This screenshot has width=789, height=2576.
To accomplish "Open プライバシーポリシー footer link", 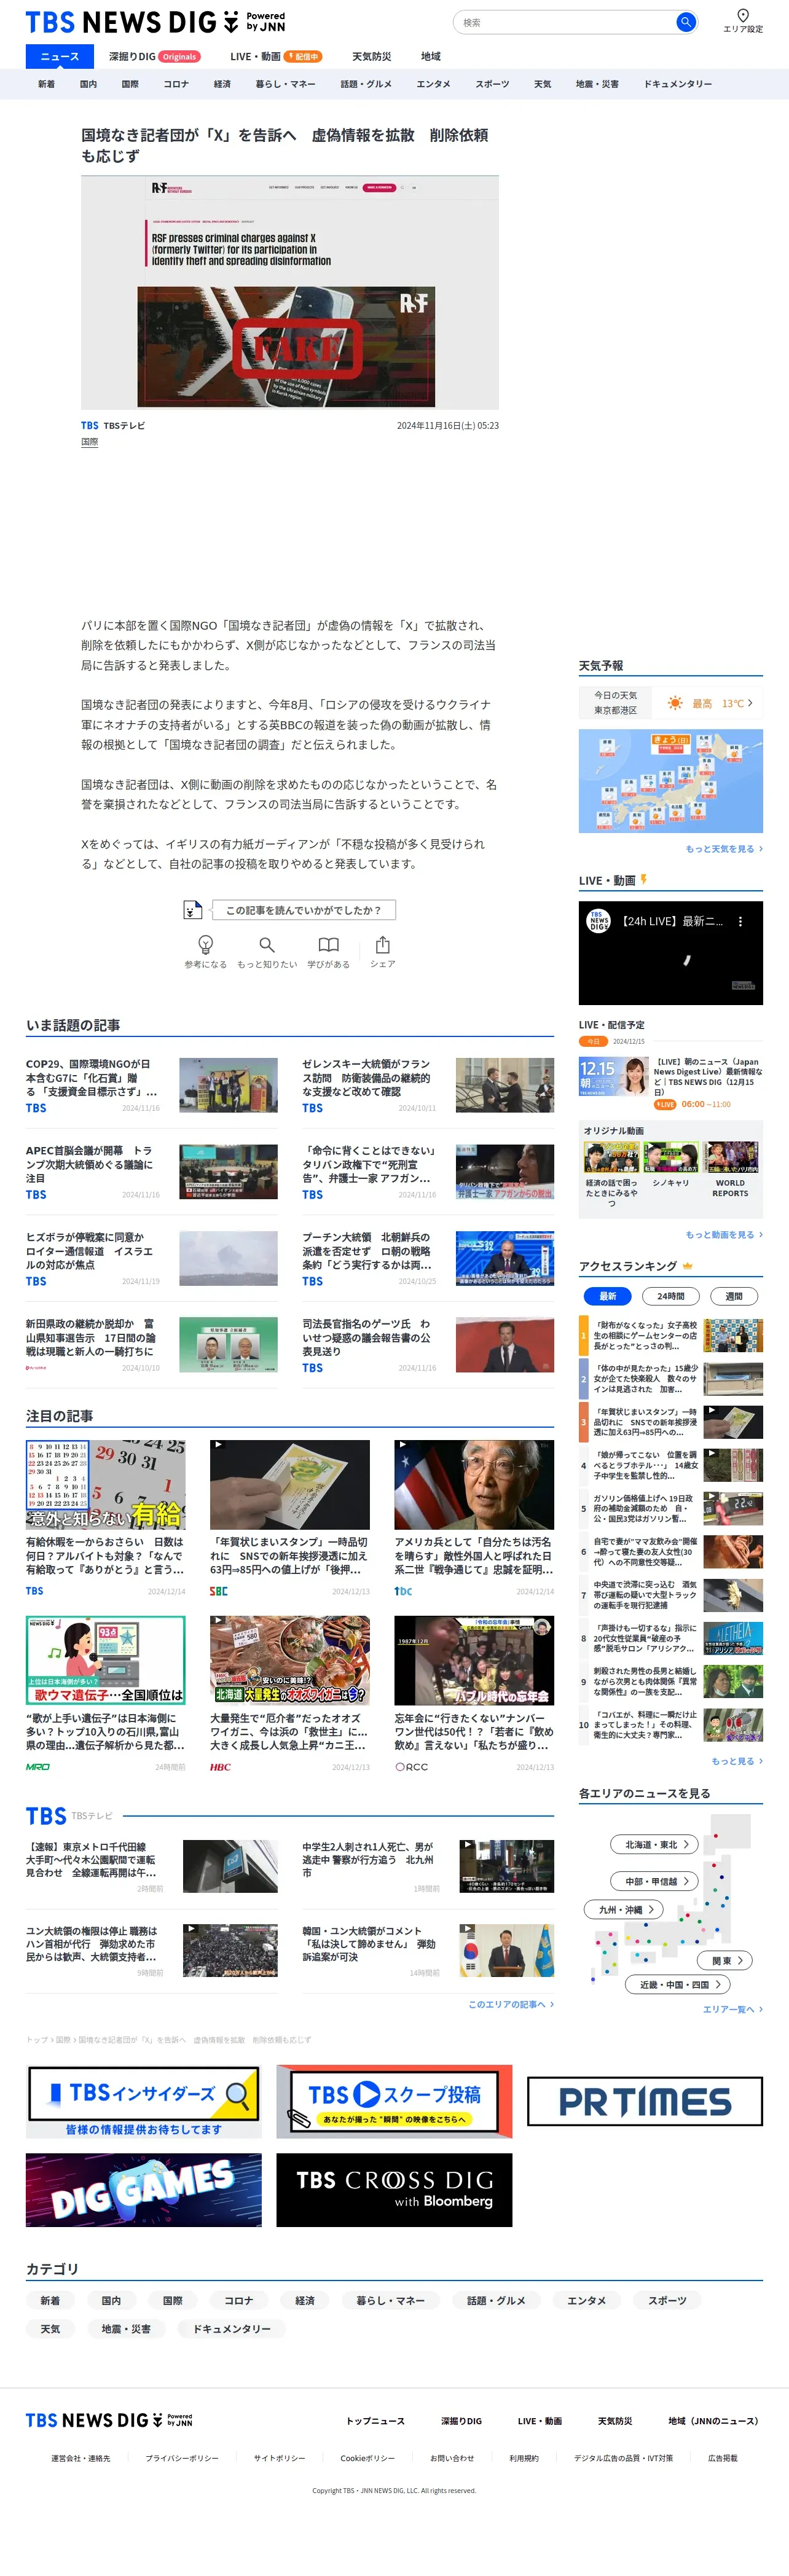I will click(x=182, y=2458).
